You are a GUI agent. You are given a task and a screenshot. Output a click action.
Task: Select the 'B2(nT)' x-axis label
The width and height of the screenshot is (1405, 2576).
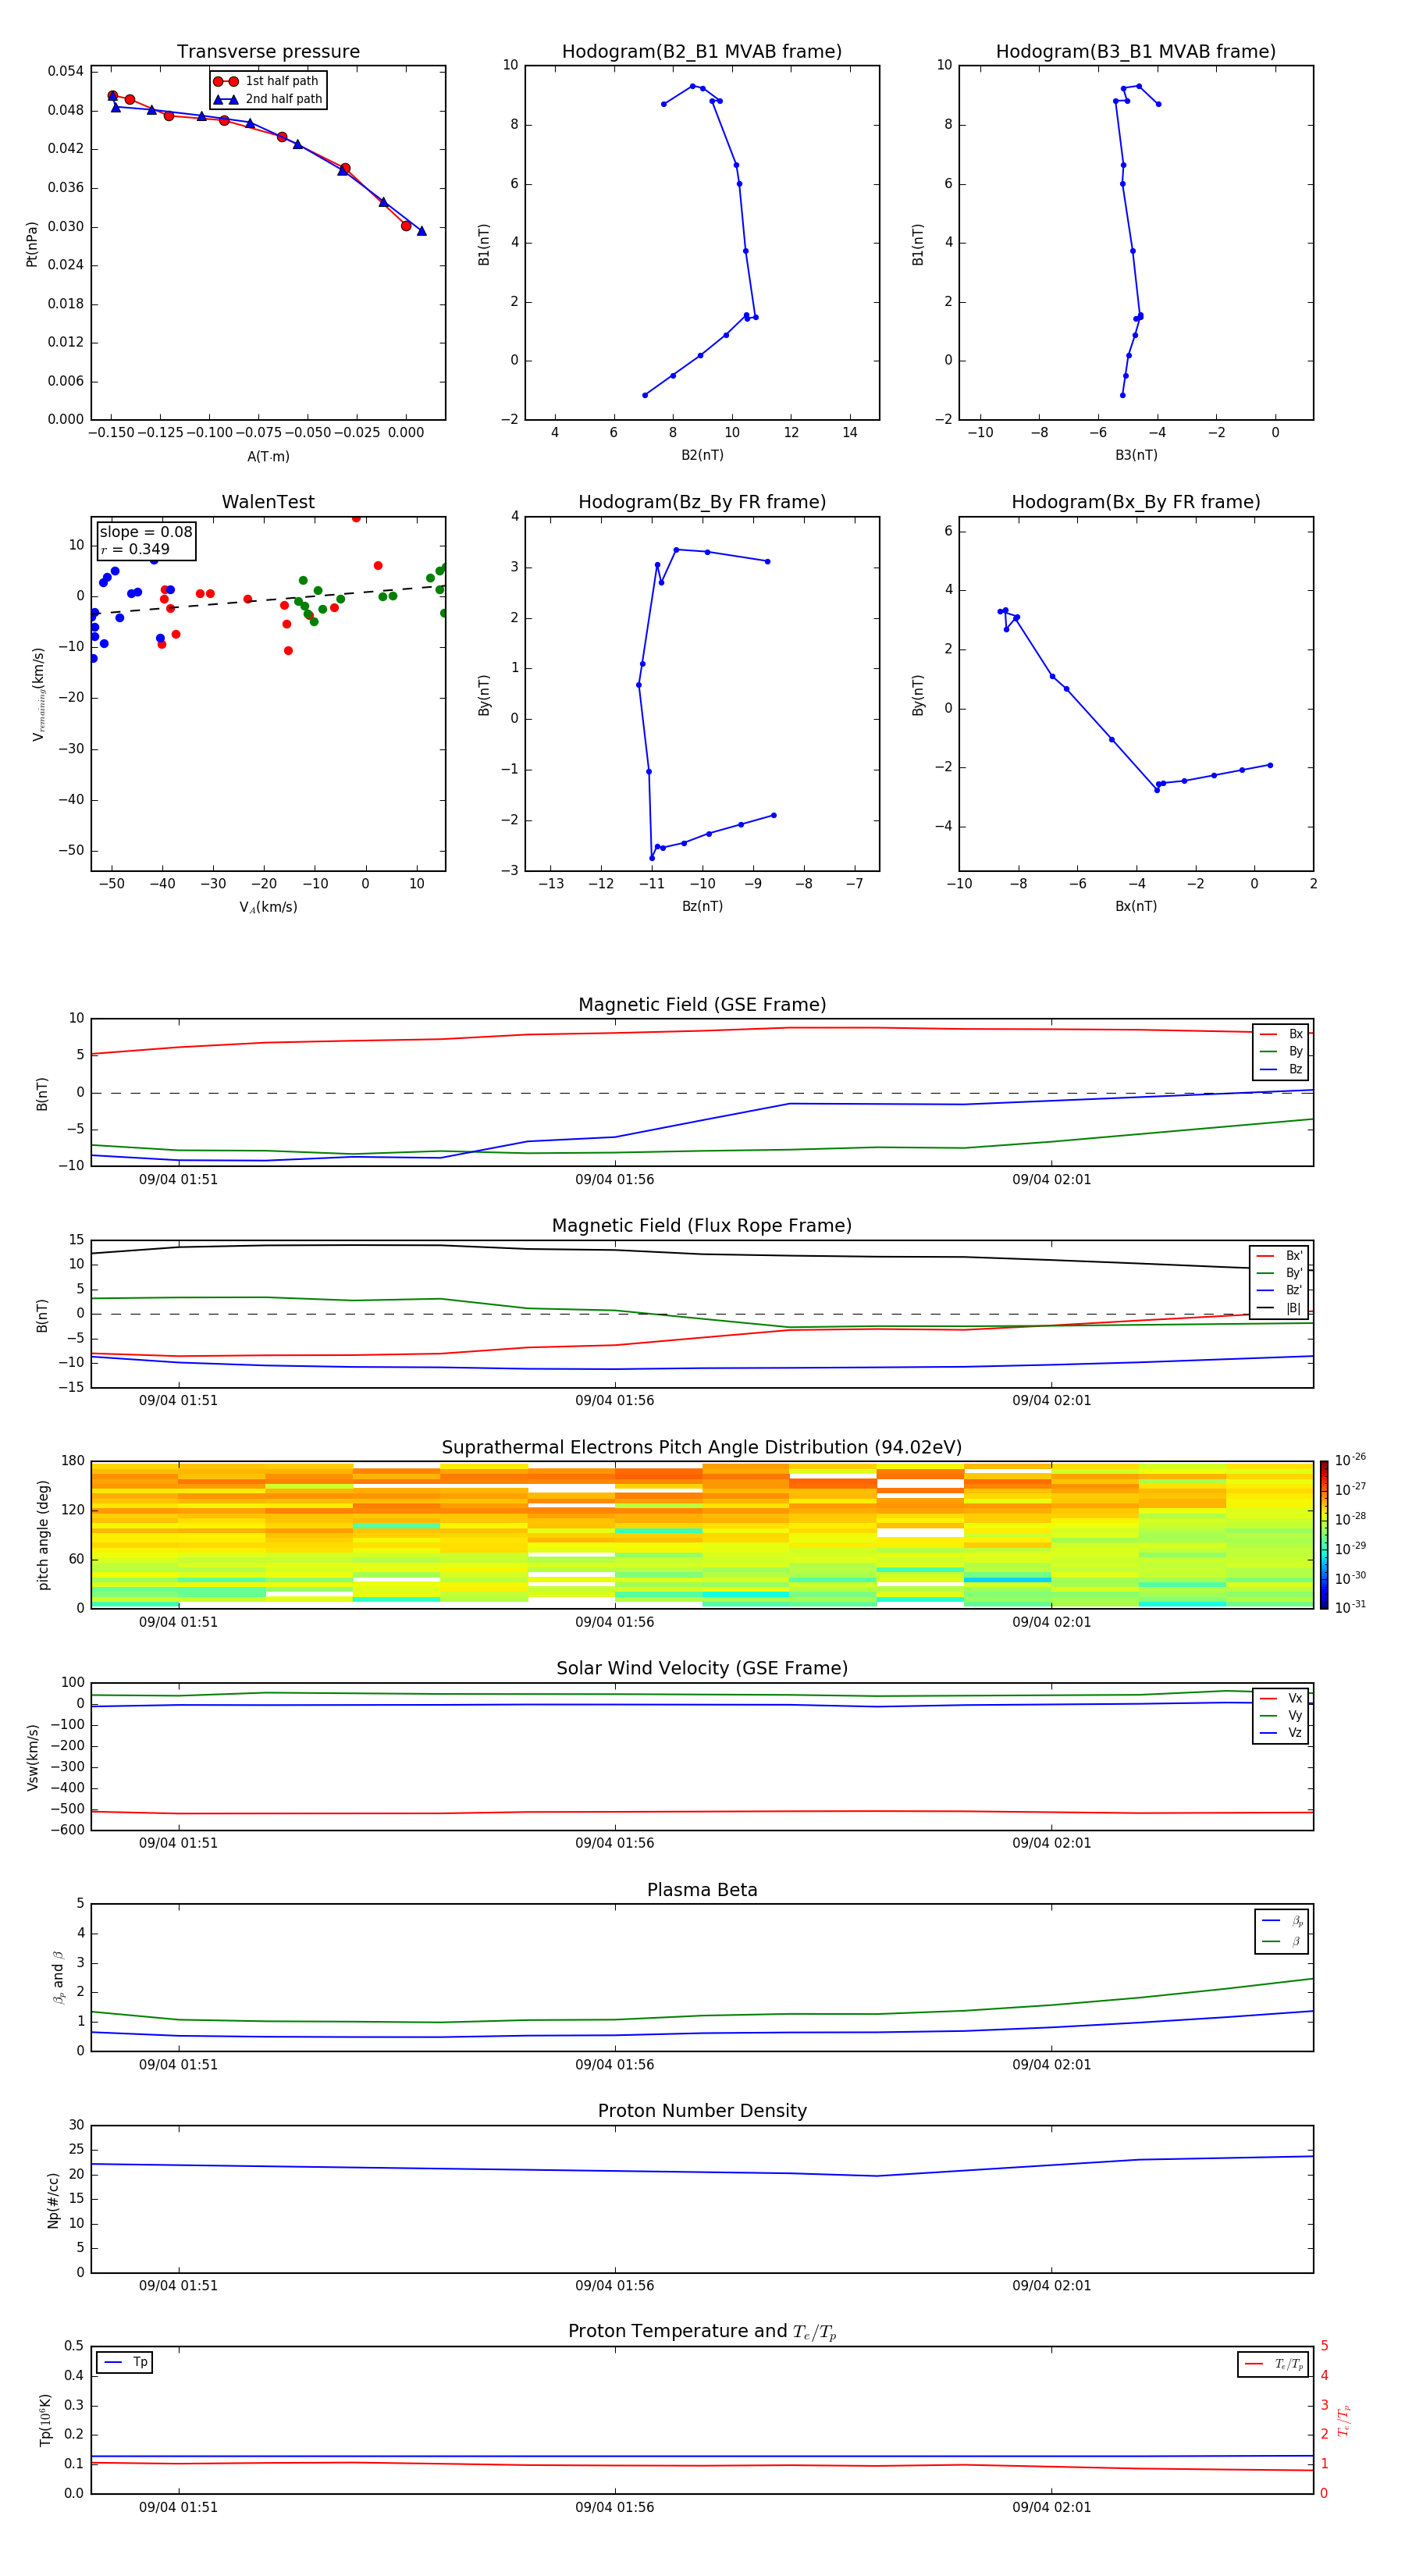tap(702, 455)
